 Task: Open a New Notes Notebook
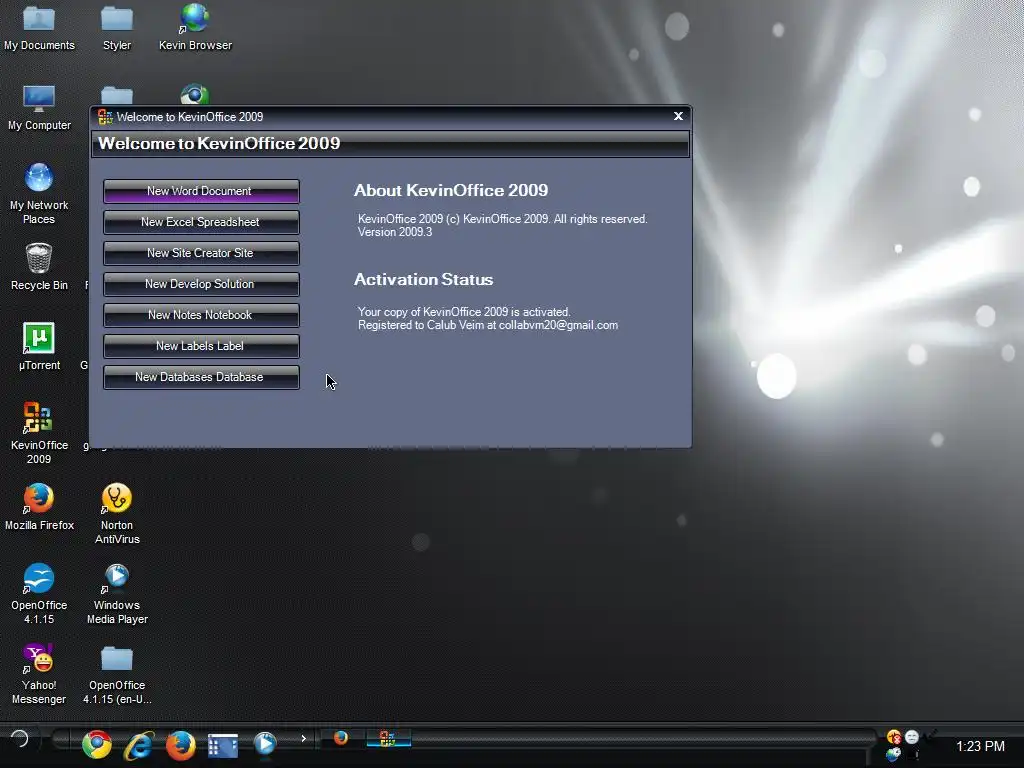(x=201, y=315)
